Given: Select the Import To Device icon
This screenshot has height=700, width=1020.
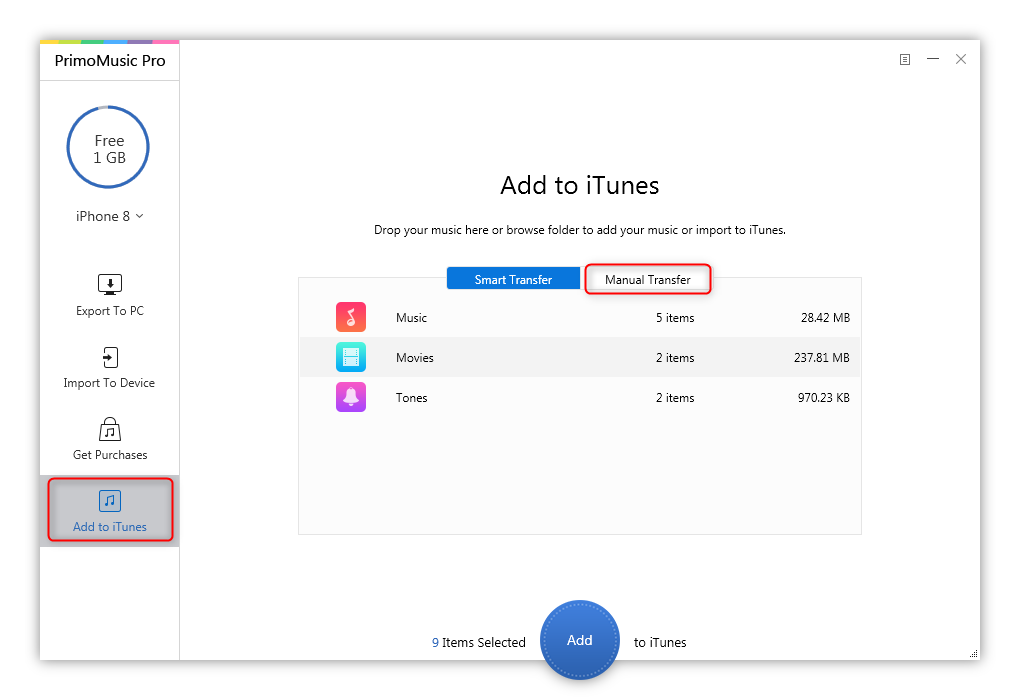Looking at the screenshot, I should pyautogui.click(x=110, y=357).
